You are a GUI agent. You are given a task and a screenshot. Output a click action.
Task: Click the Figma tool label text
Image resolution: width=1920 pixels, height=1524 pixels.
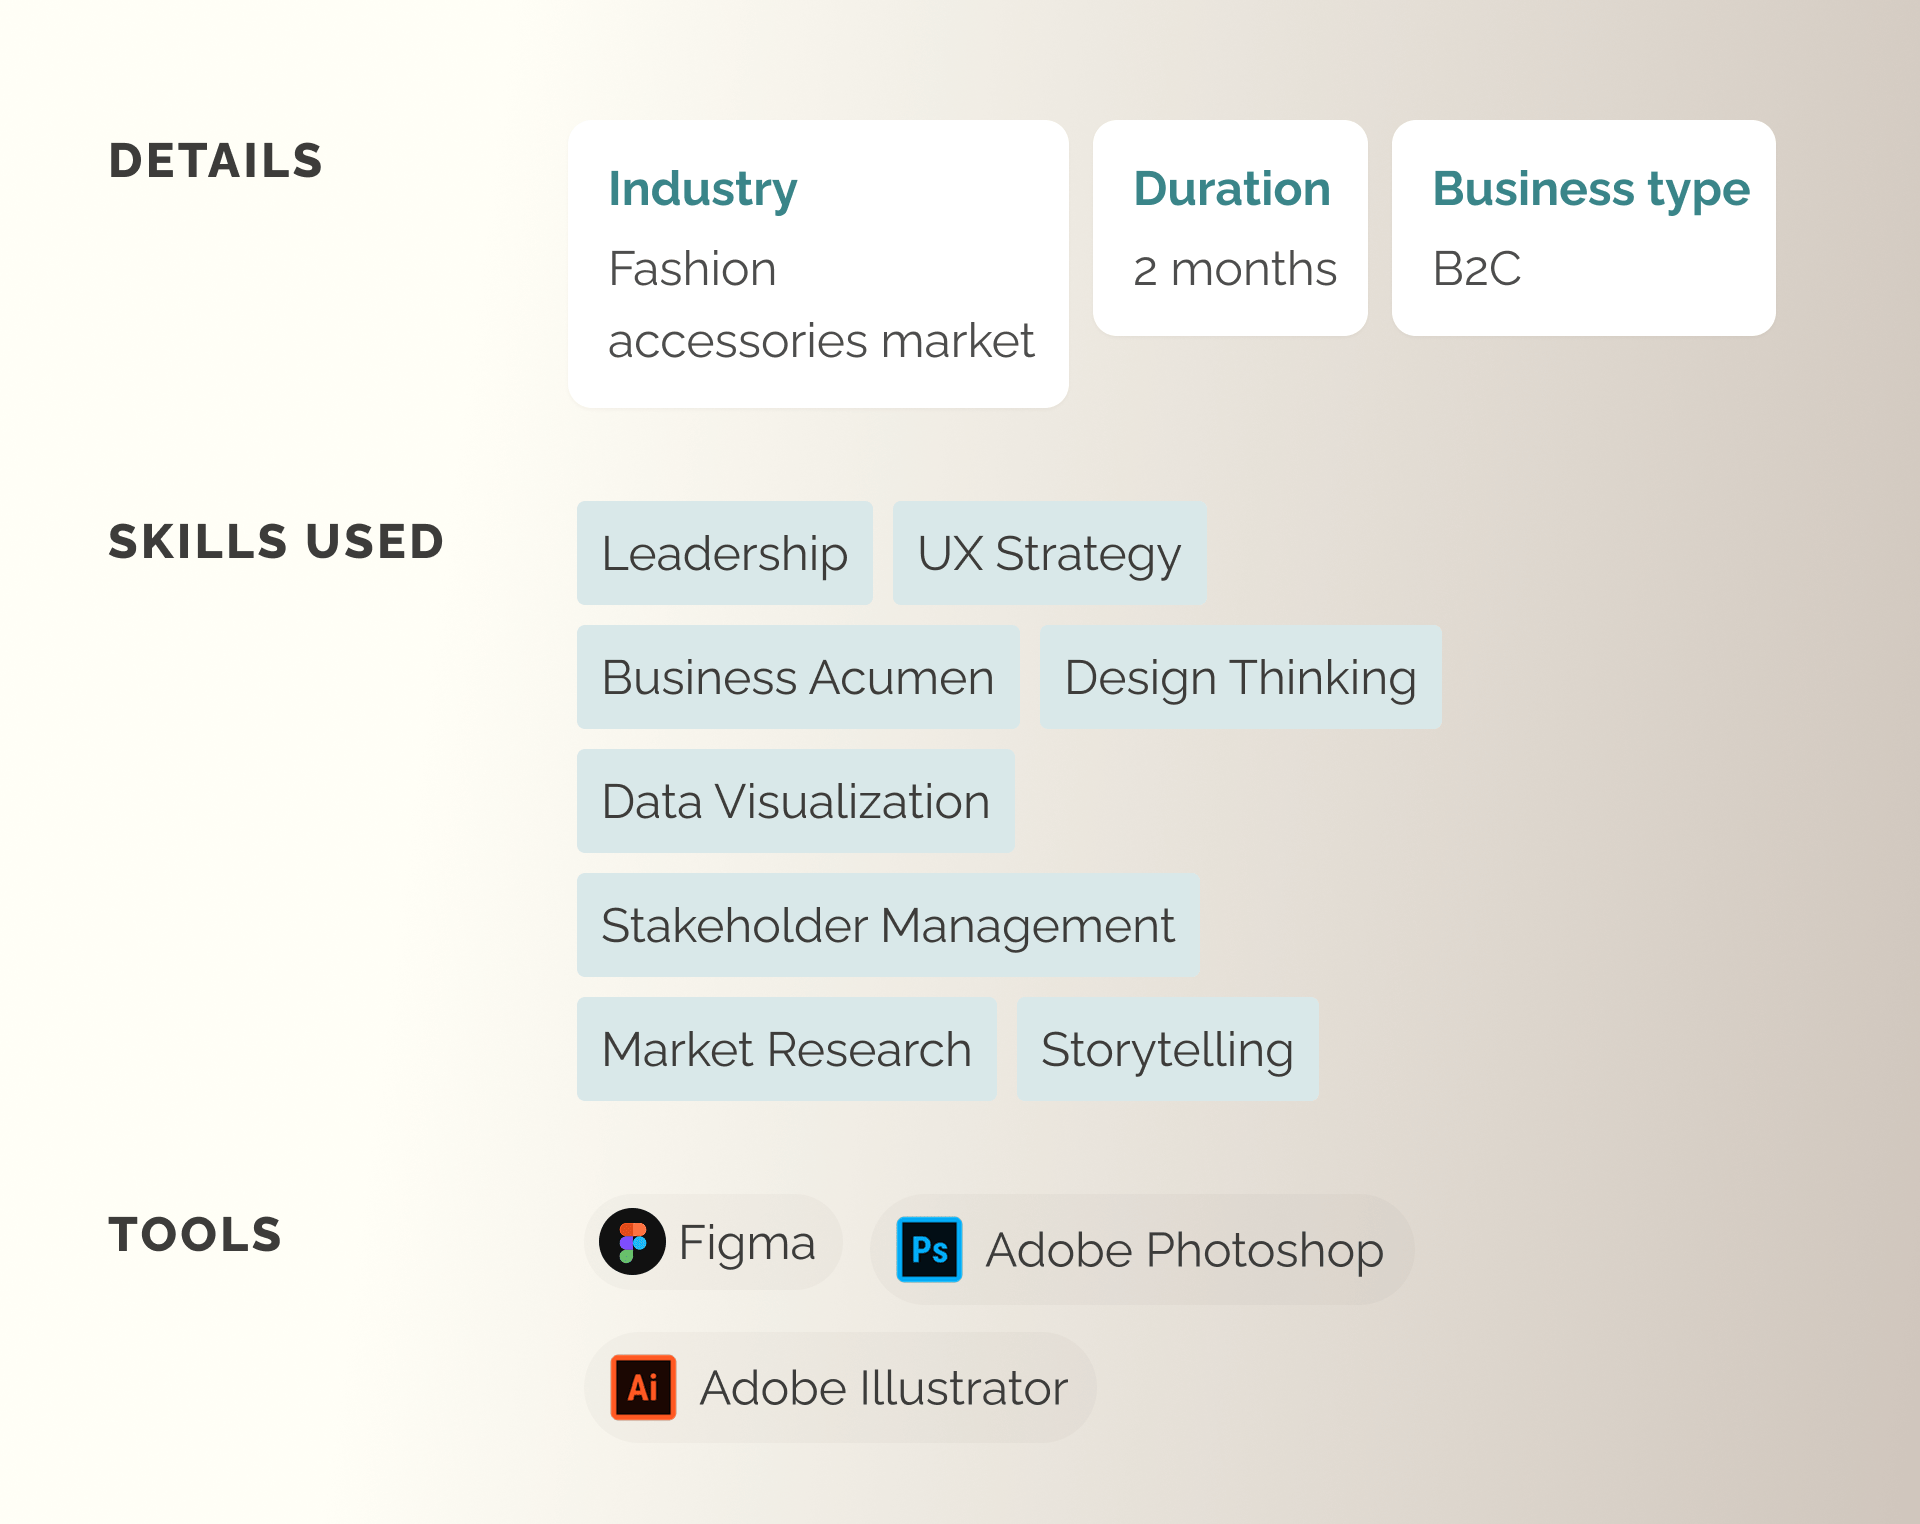click(x=747, y=1244)
